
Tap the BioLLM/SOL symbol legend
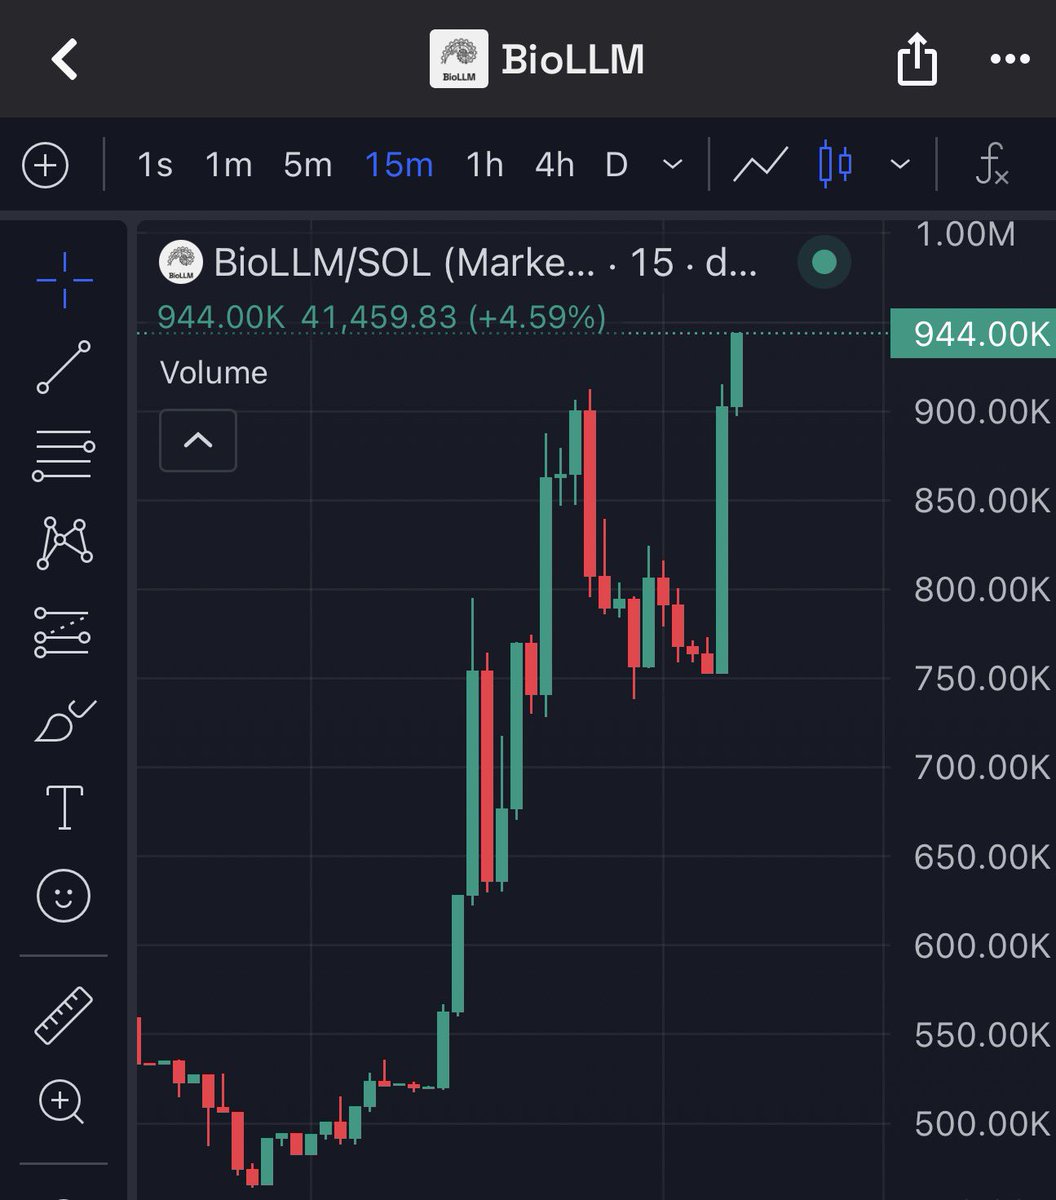[459, 263]
